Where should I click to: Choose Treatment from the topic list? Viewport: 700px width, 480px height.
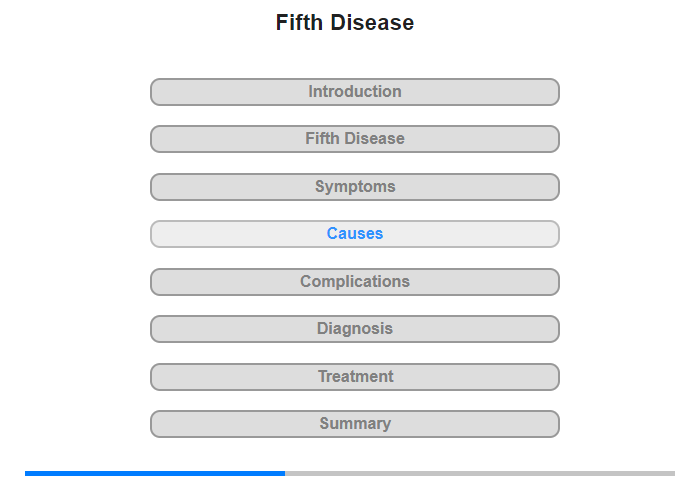click(x=355, y=377)
